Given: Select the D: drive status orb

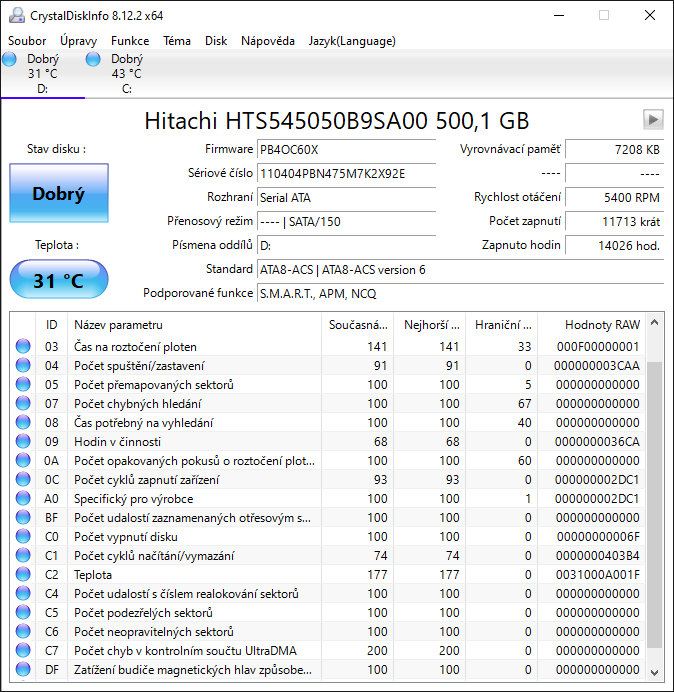Looking at the screenshot, I should [x=10, y=60].
